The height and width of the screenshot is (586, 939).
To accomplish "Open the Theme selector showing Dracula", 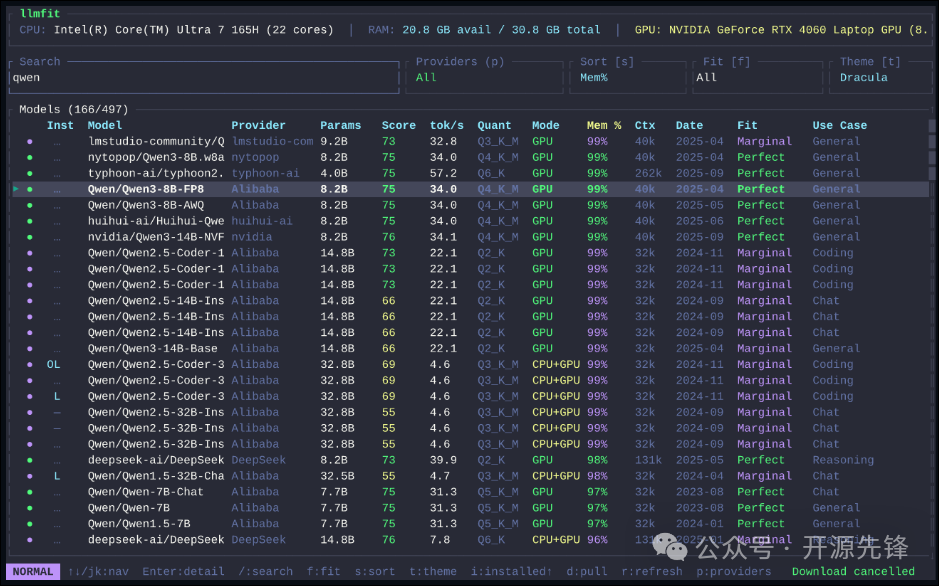I will tap(866, 77).
